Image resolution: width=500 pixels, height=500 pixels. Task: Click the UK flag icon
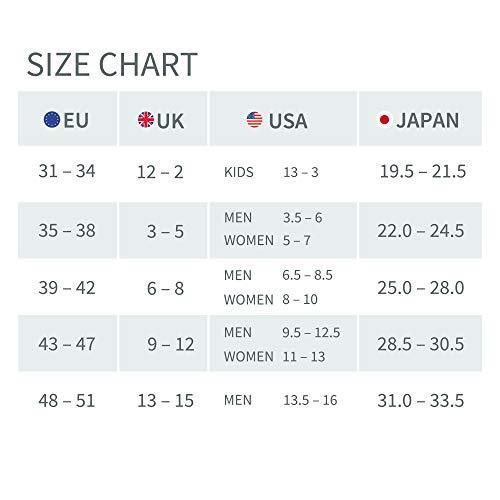coord(146,120)
